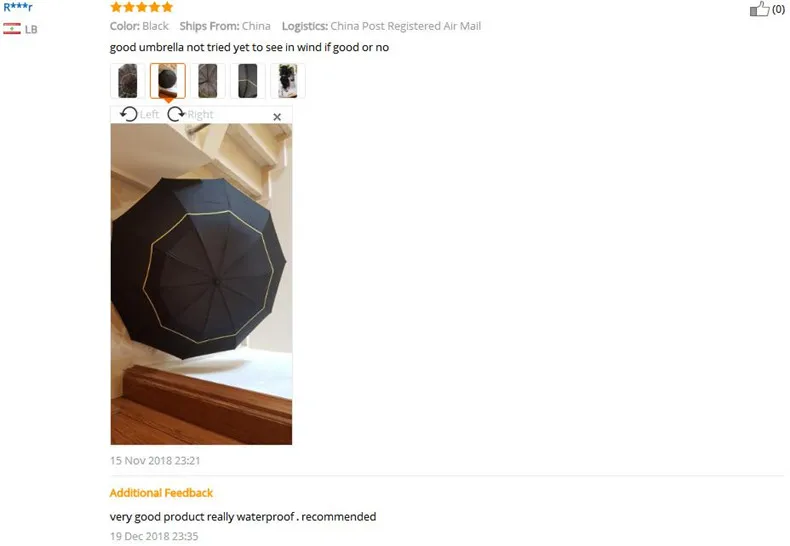This screenshot has width=790, height=546.
Task: View the third review photo thumbnail
Action: click(208, 81)
